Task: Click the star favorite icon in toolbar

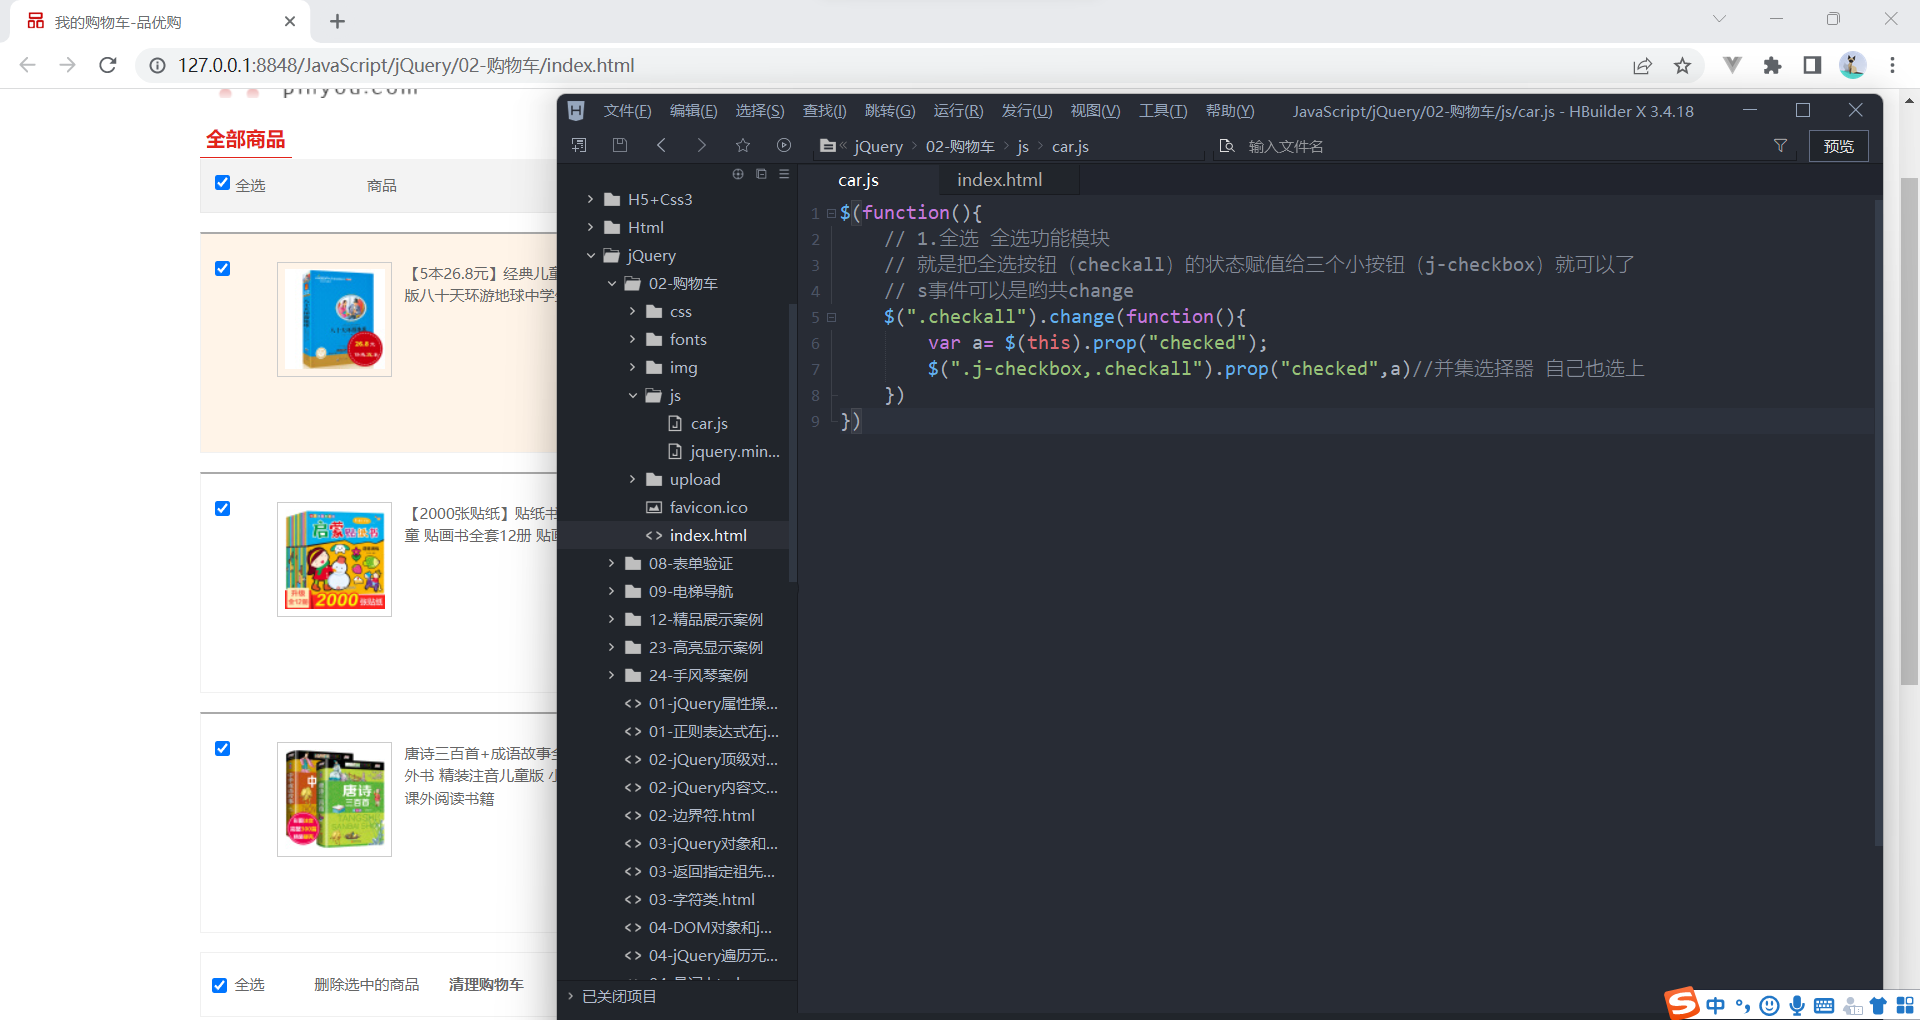Action: (x=742, y=145)
